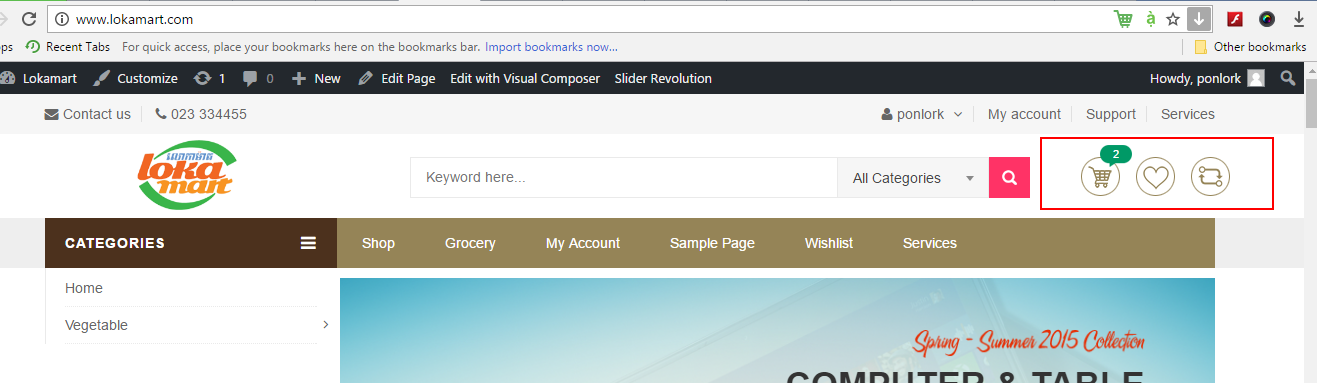Click the Edit Page admin link
The image size is (1317, 383).
click(397, 78)
